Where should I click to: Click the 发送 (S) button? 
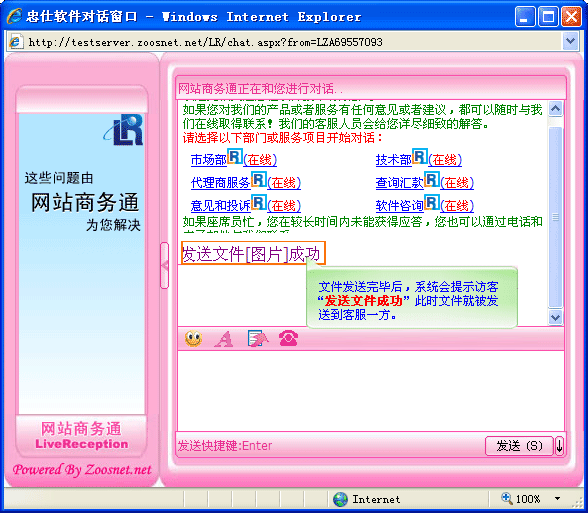point(519,446)
